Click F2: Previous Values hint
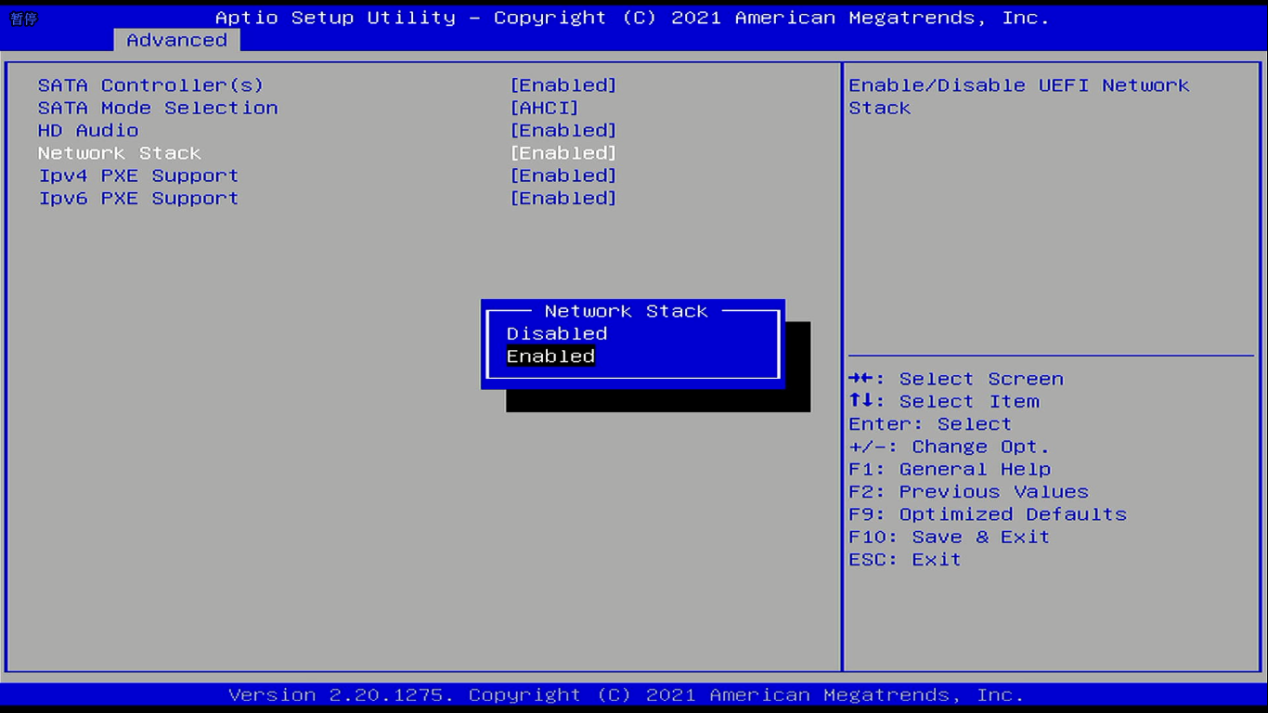 [968, 492]
